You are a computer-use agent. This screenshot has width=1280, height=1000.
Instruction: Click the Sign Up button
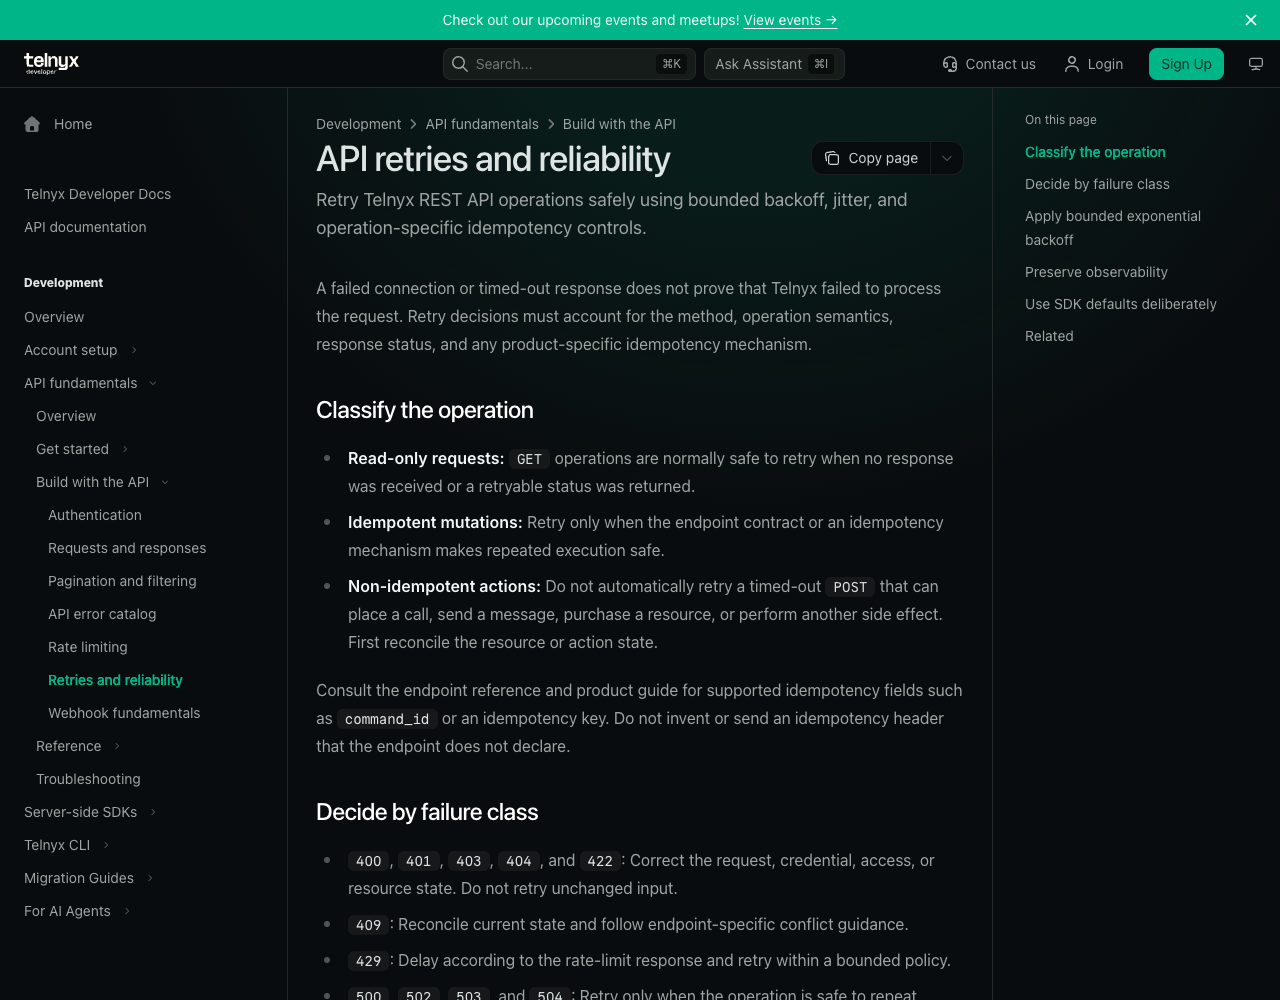pyautogui.click(x=1186, y=64)
